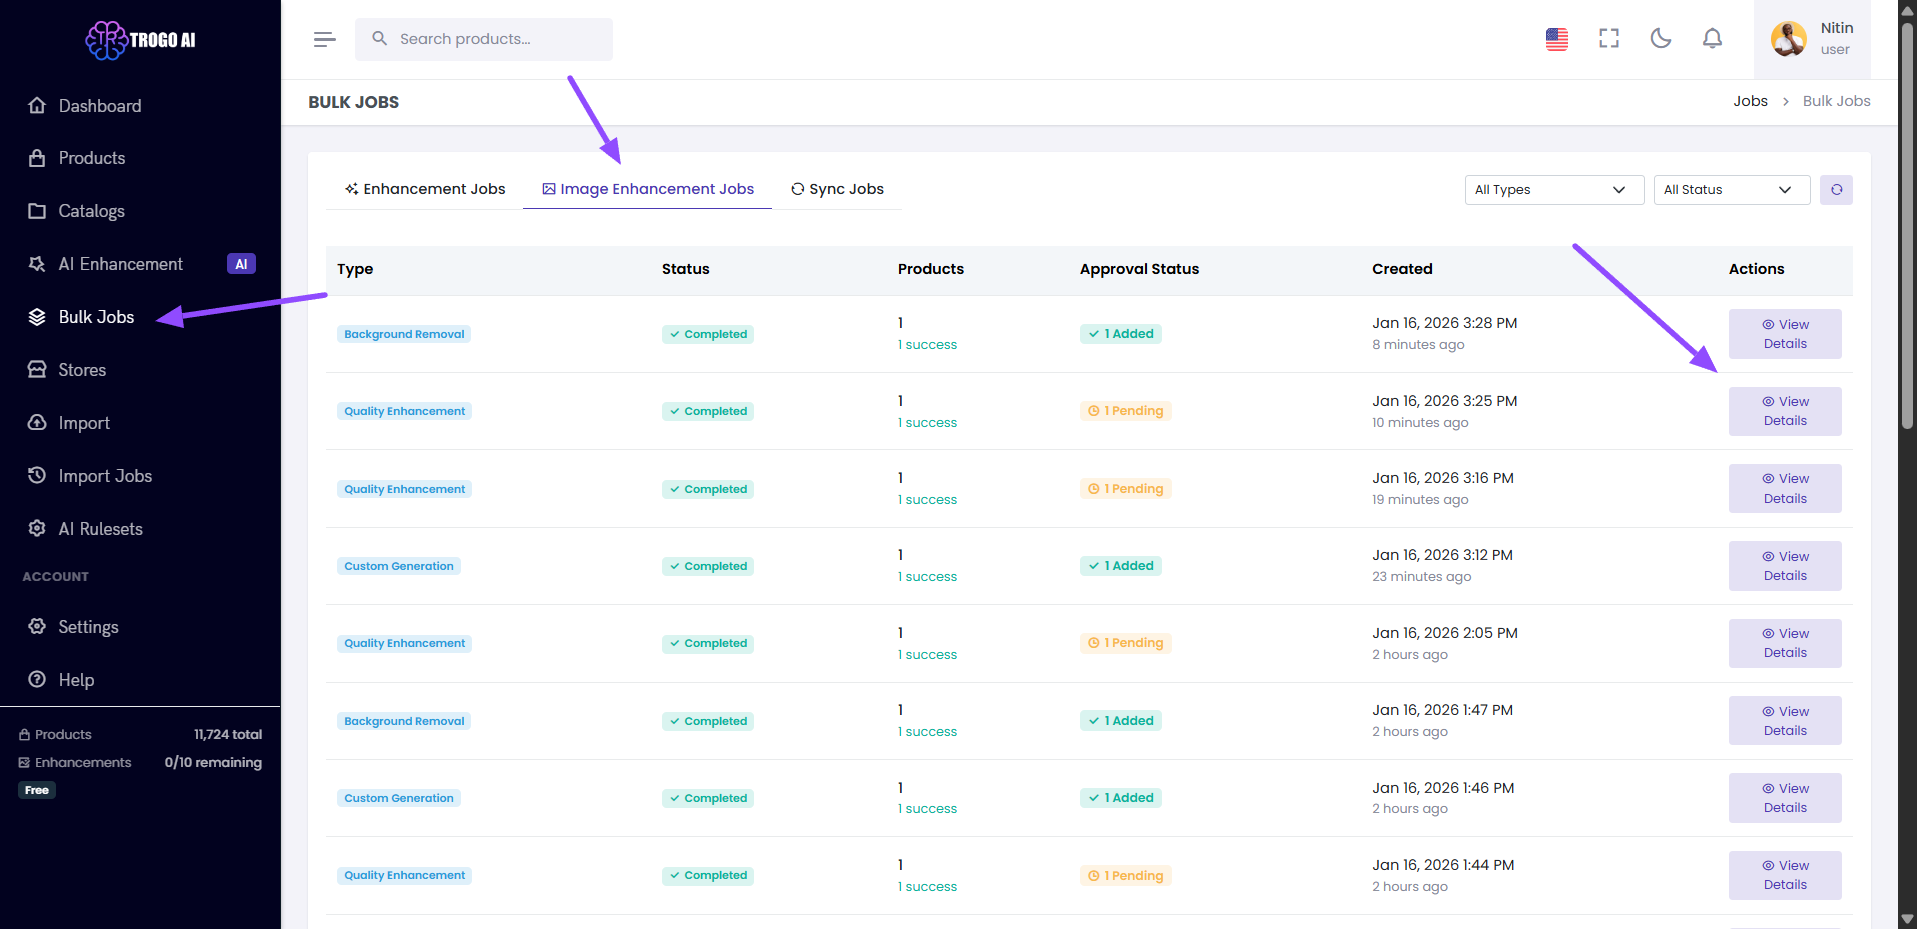Open Import Jobs in sidebar
1917x929 pixels.
tap(105, 476)
